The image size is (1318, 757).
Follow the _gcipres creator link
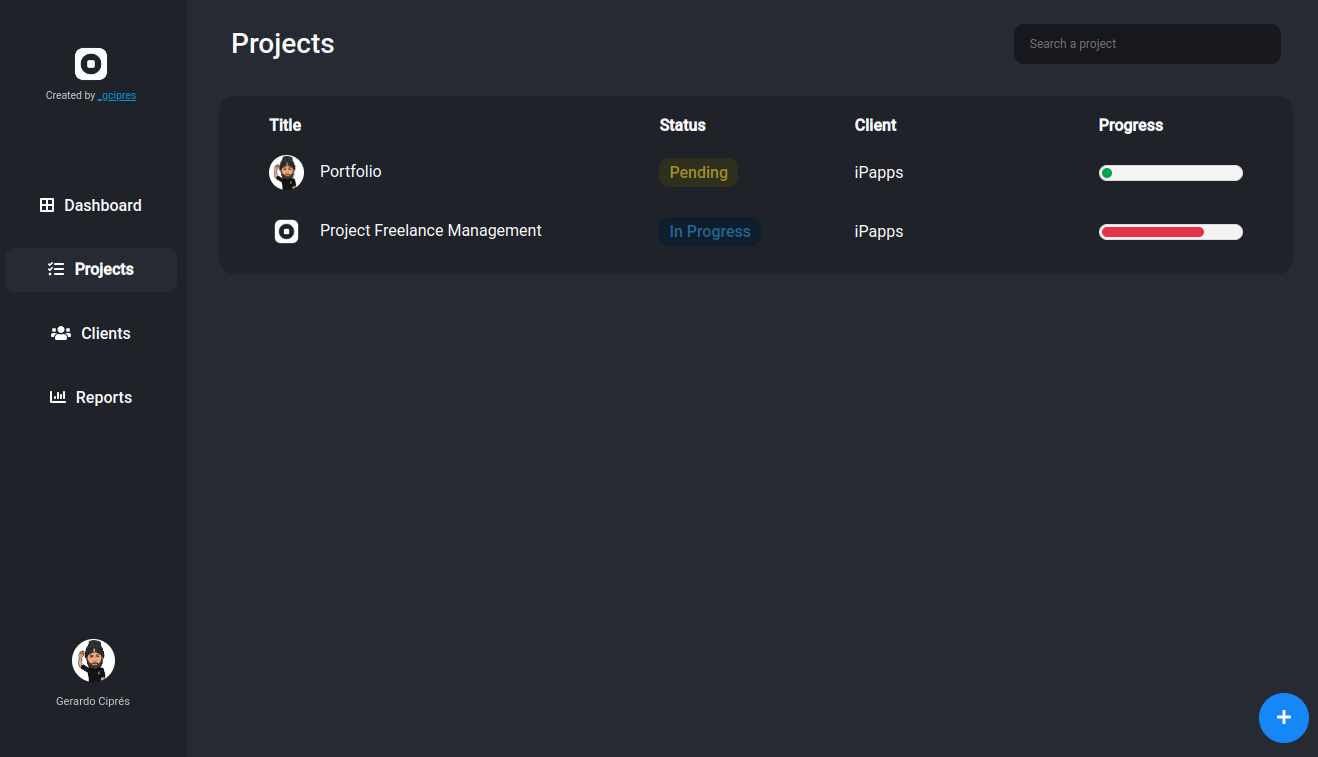[x=117, y=96]
